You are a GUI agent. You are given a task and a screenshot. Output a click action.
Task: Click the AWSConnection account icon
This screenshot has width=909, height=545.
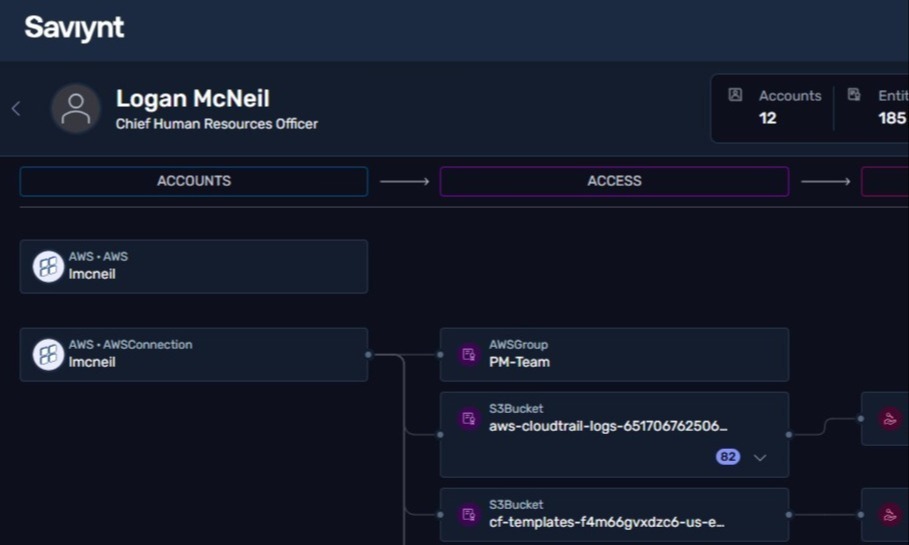(x=48, y=354)
